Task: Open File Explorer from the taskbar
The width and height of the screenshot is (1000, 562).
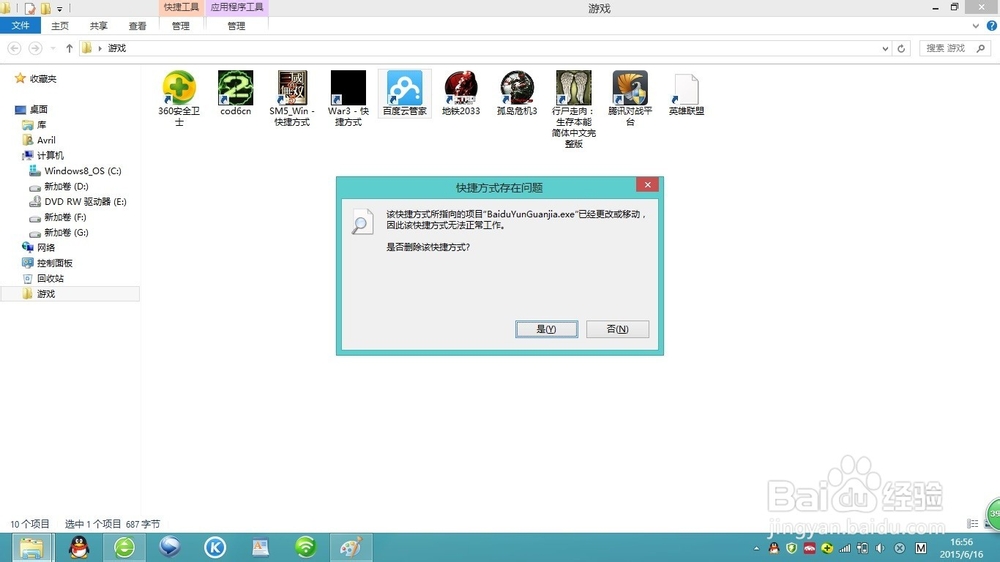Action: click(31, 547)
